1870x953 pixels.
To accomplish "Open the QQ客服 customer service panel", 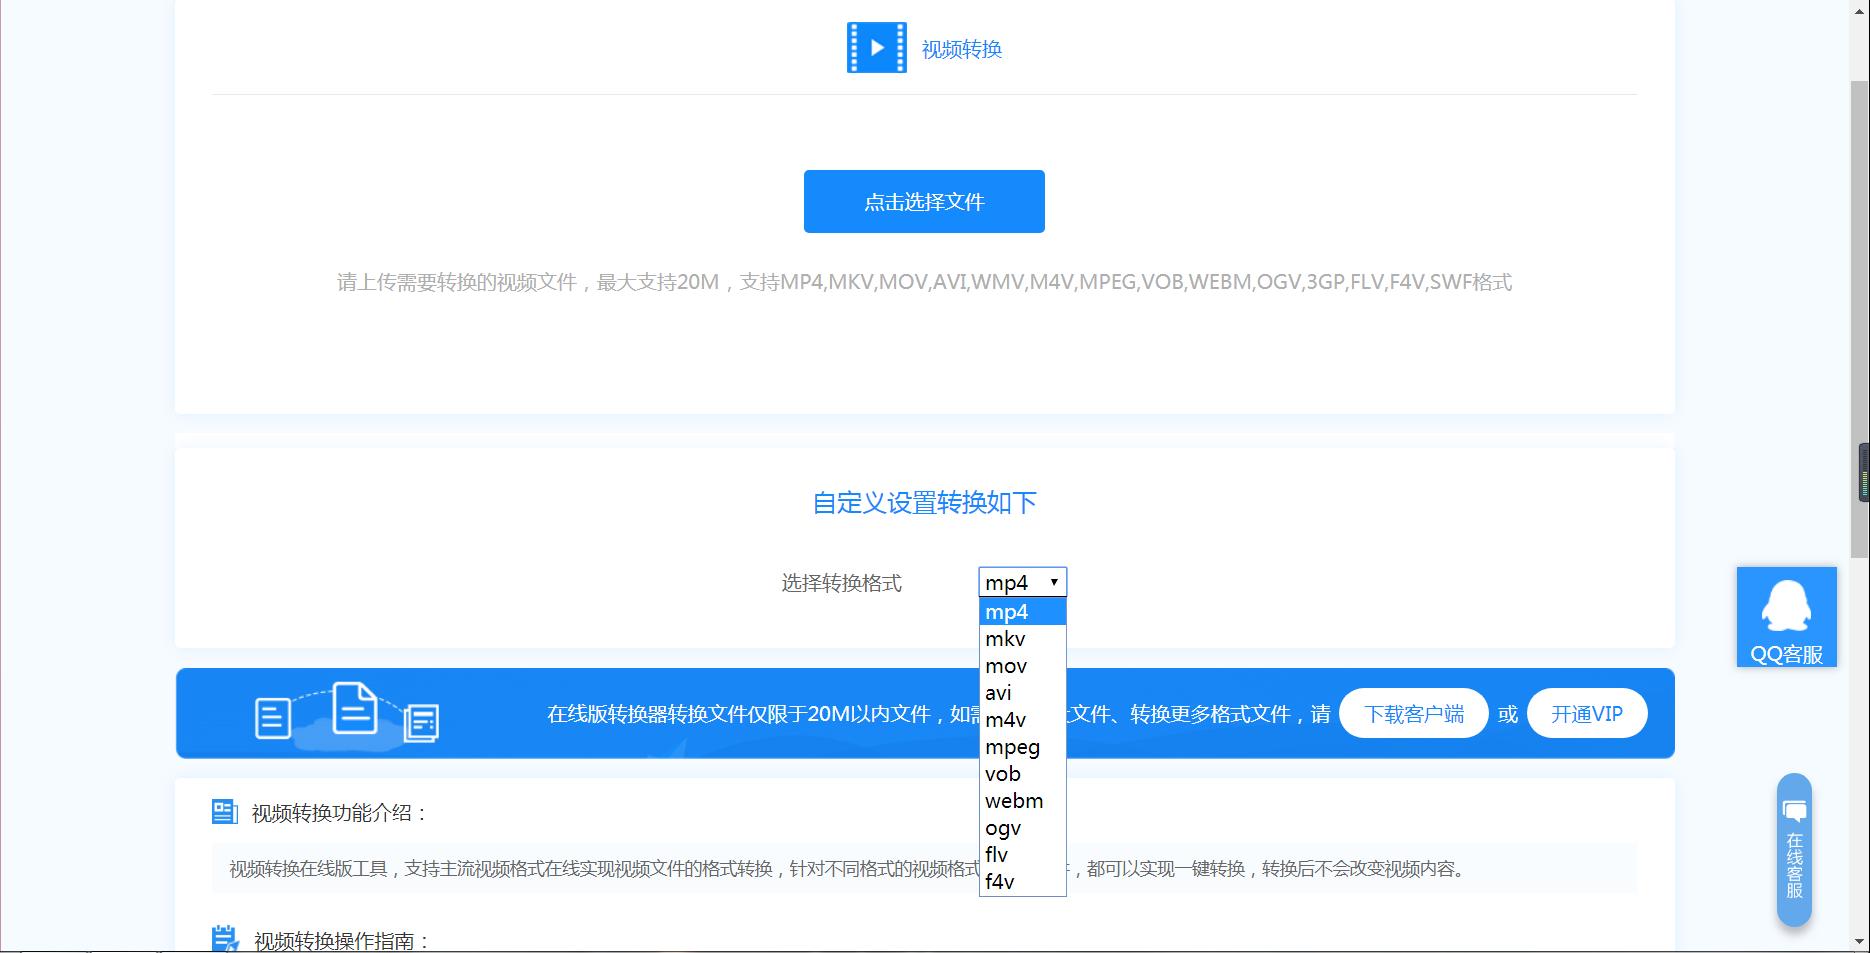I will point(1786,617).
